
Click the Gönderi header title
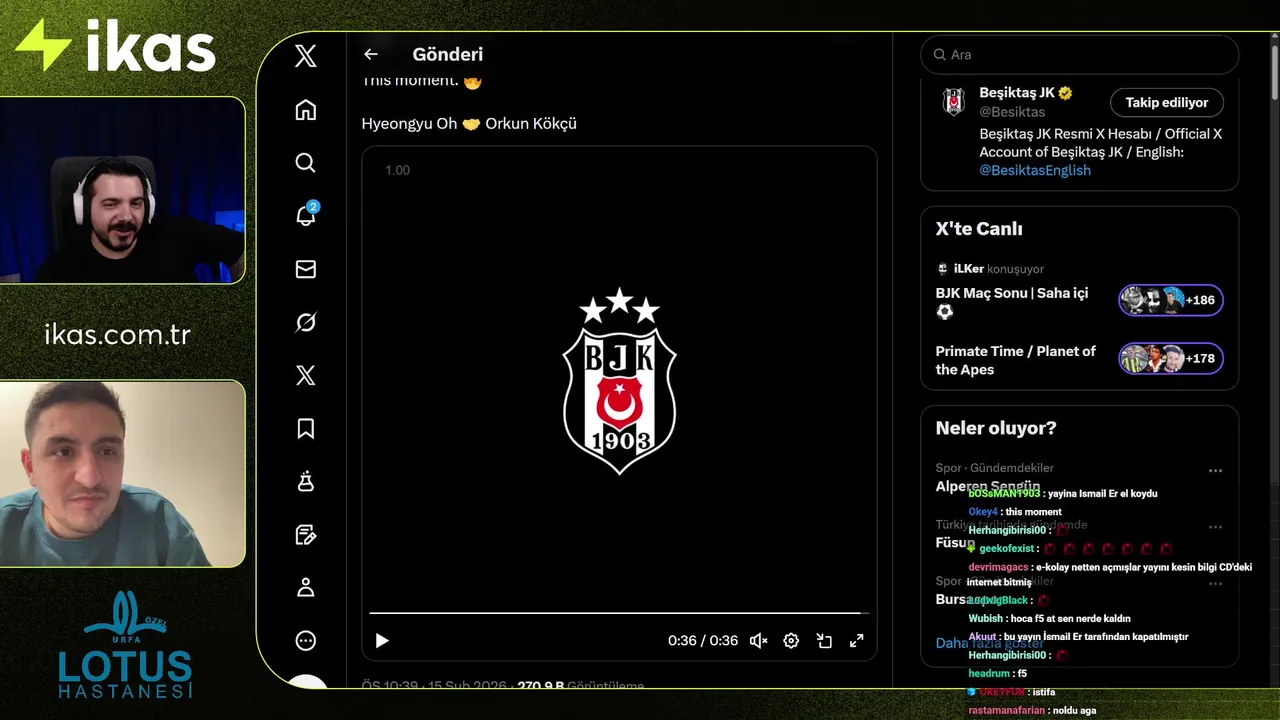click(447, 54)
